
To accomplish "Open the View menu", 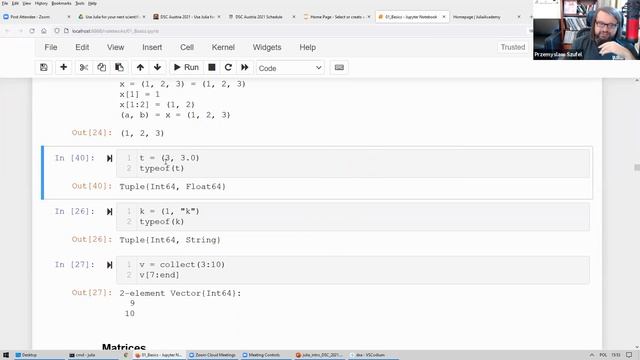I will pyautogui.click(x=116, y=47).
